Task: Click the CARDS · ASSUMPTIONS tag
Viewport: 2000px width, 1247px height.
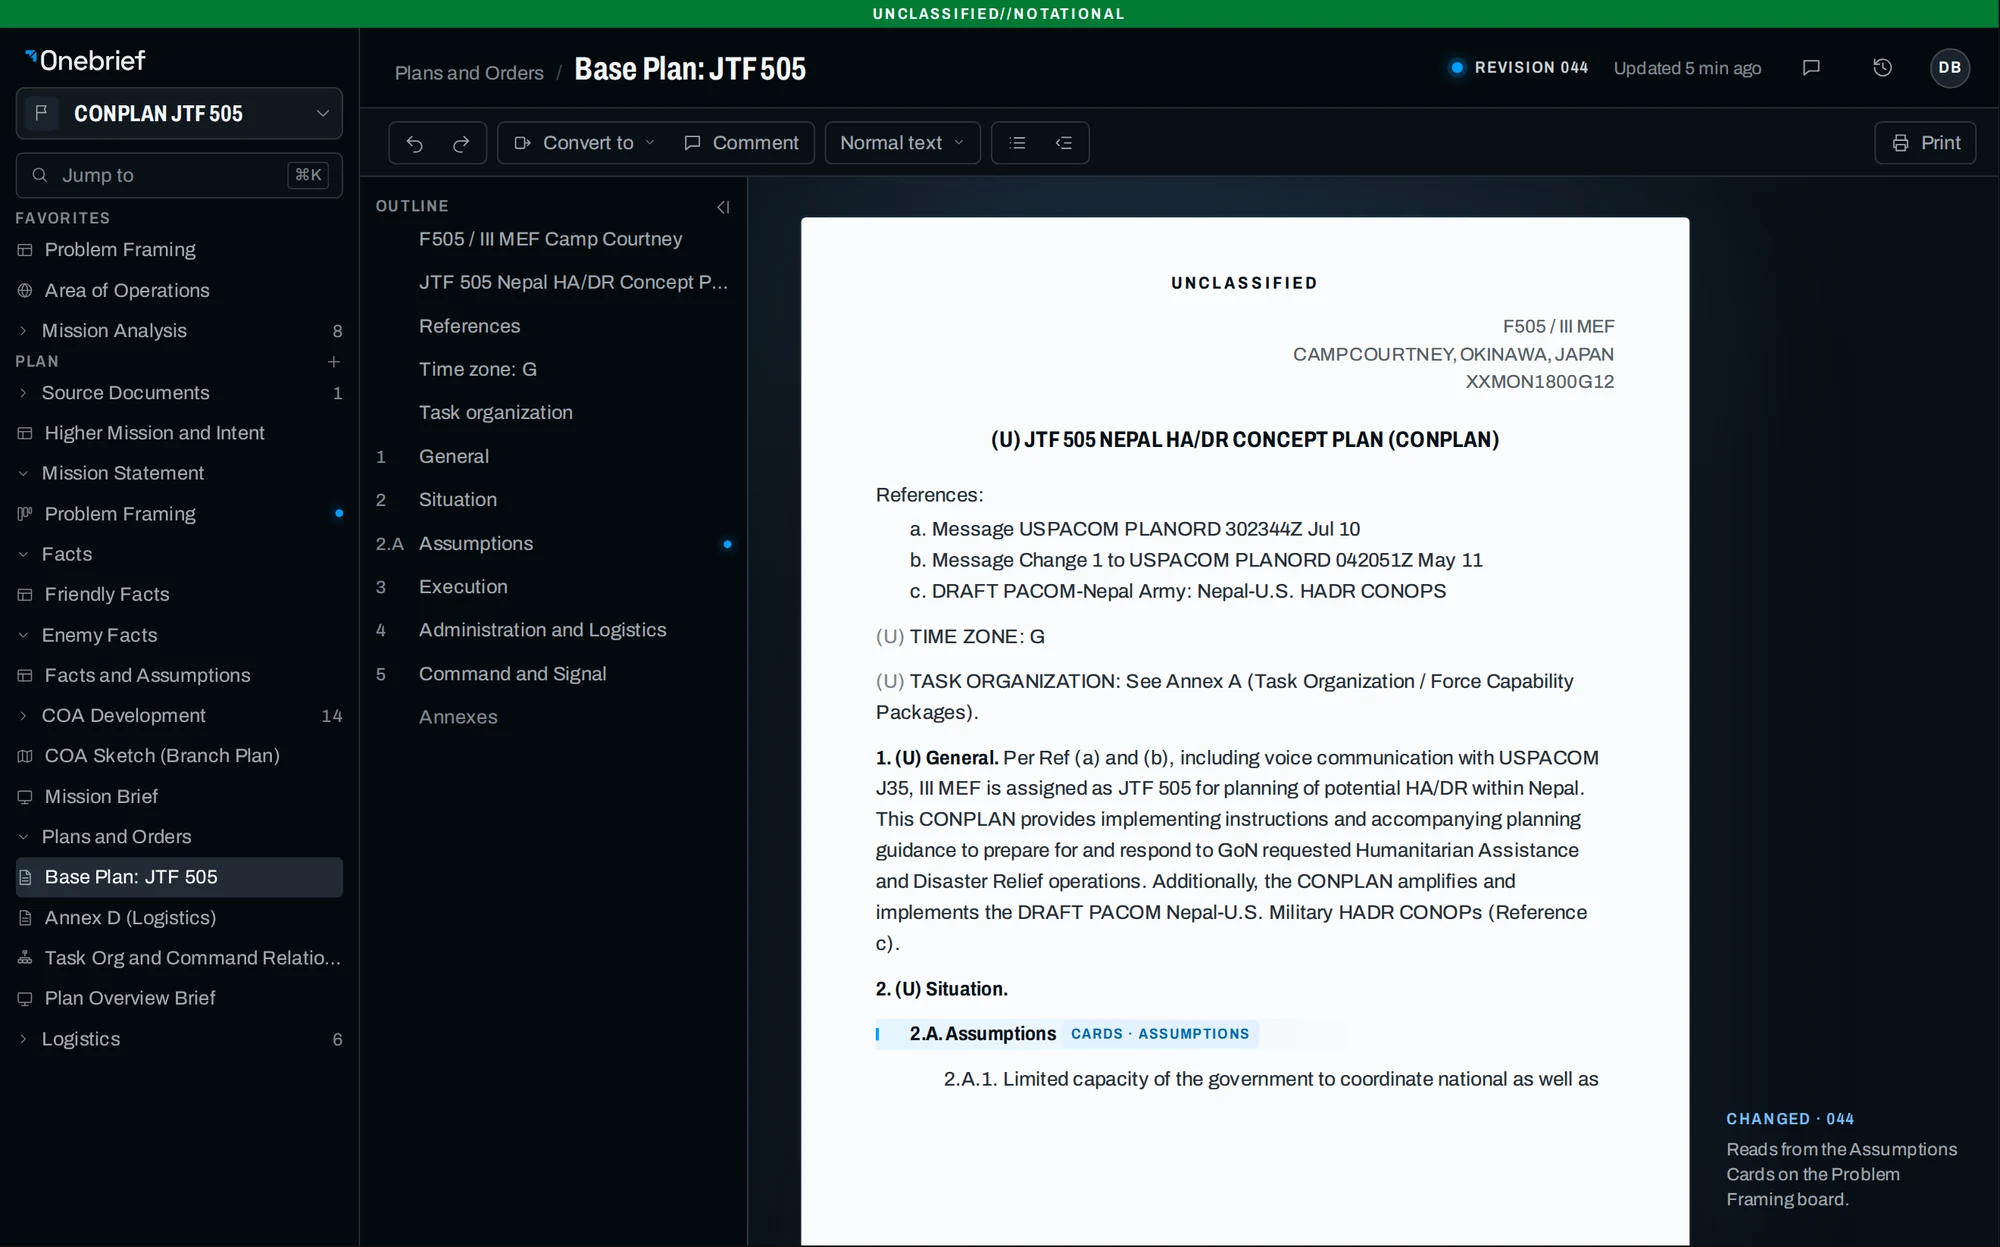Action: coord(1160,1034)
